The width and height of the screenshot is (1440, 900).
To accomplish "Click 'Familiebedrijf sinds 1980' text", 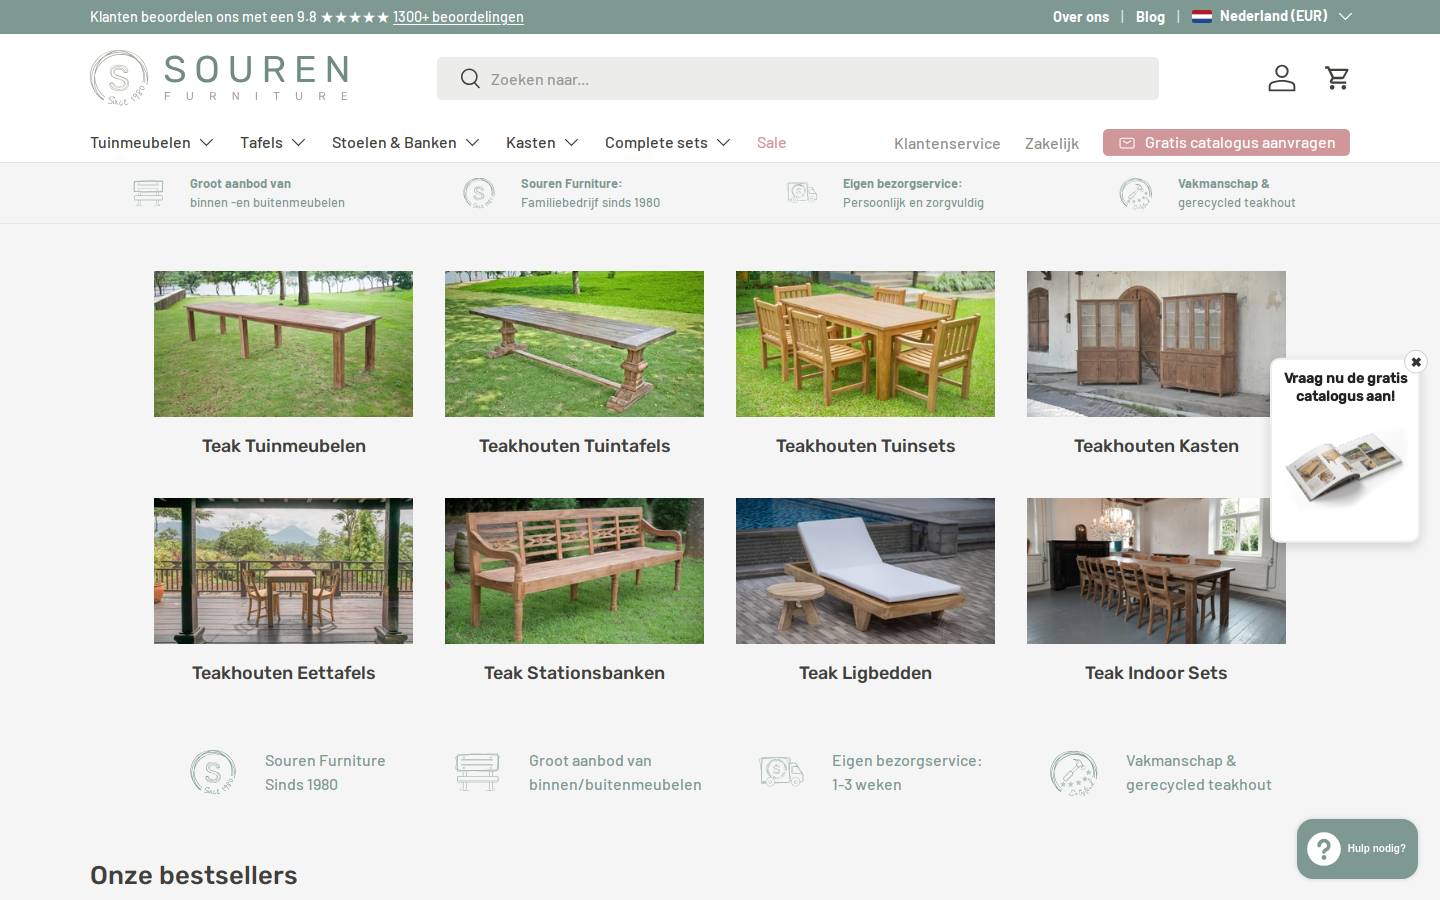I will tap(590, 203).
